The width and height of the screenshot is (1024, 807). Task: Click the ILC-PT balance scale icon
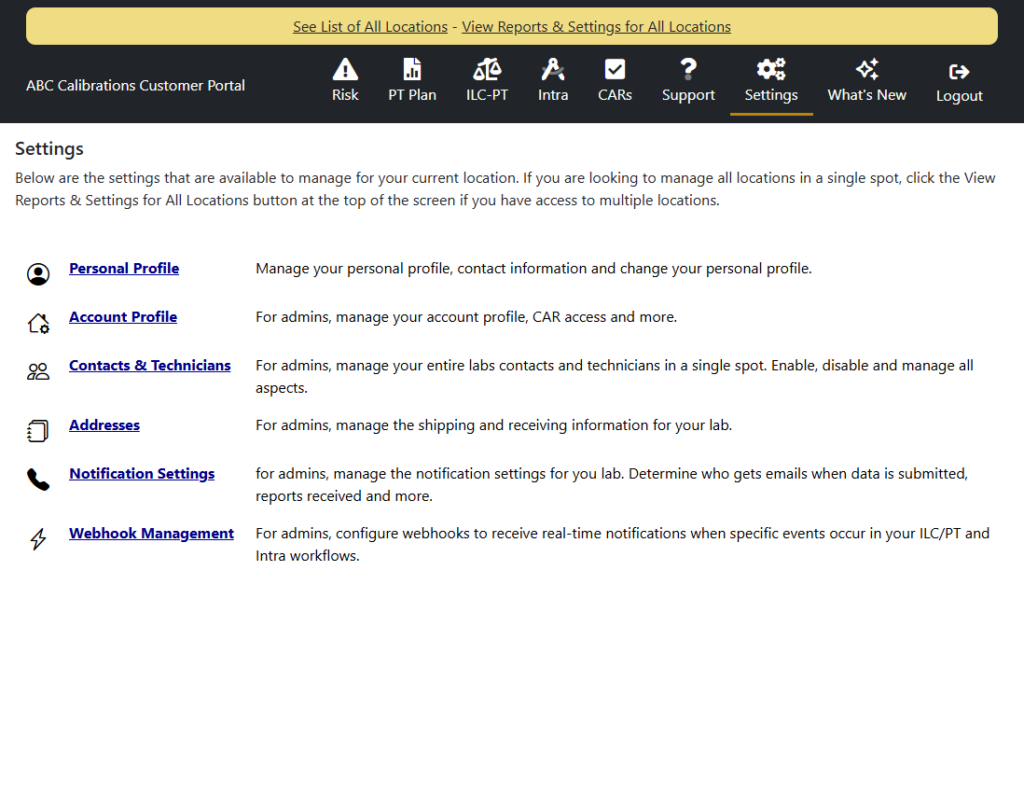487,69
